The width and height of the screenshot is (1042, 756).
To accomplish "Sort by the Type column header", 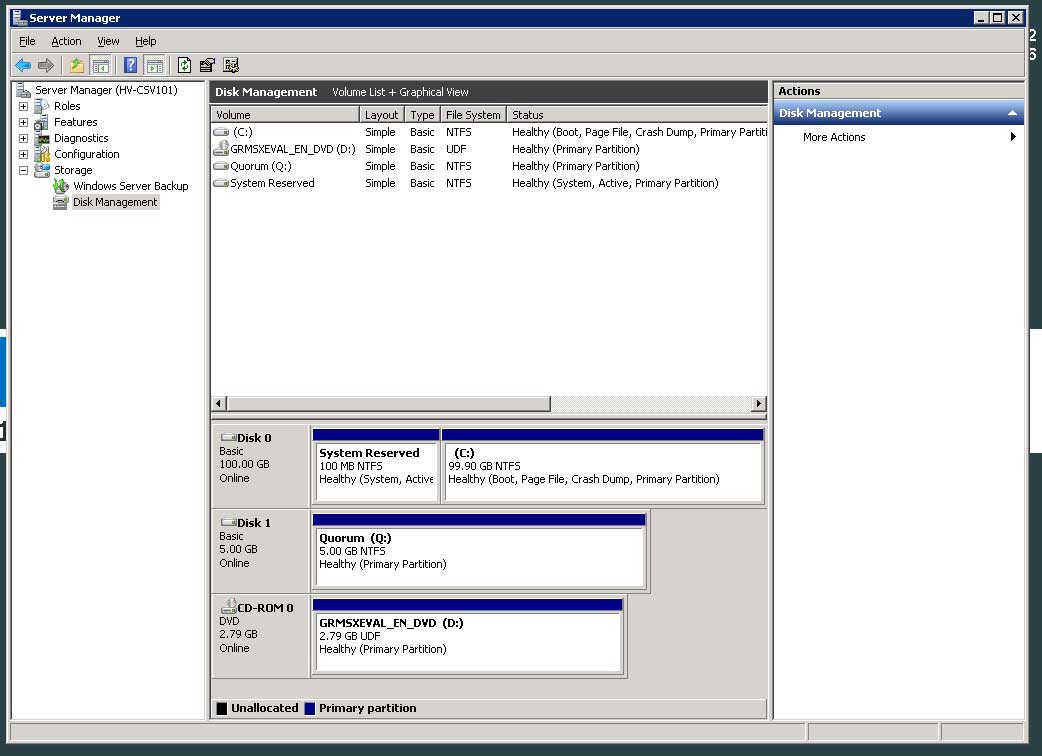I will (x=422, y=115).
